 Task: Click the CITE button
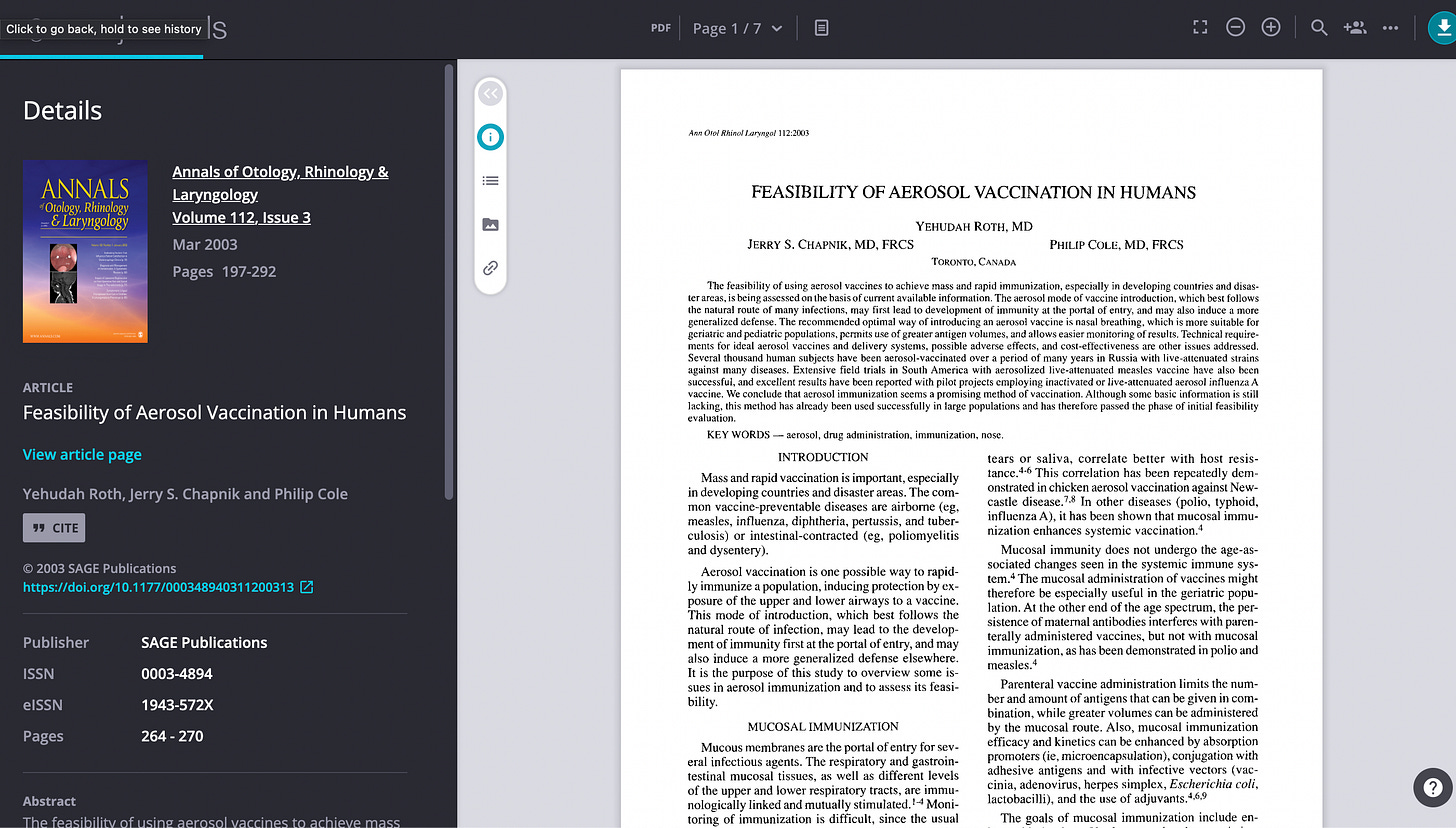coord(54,528)
